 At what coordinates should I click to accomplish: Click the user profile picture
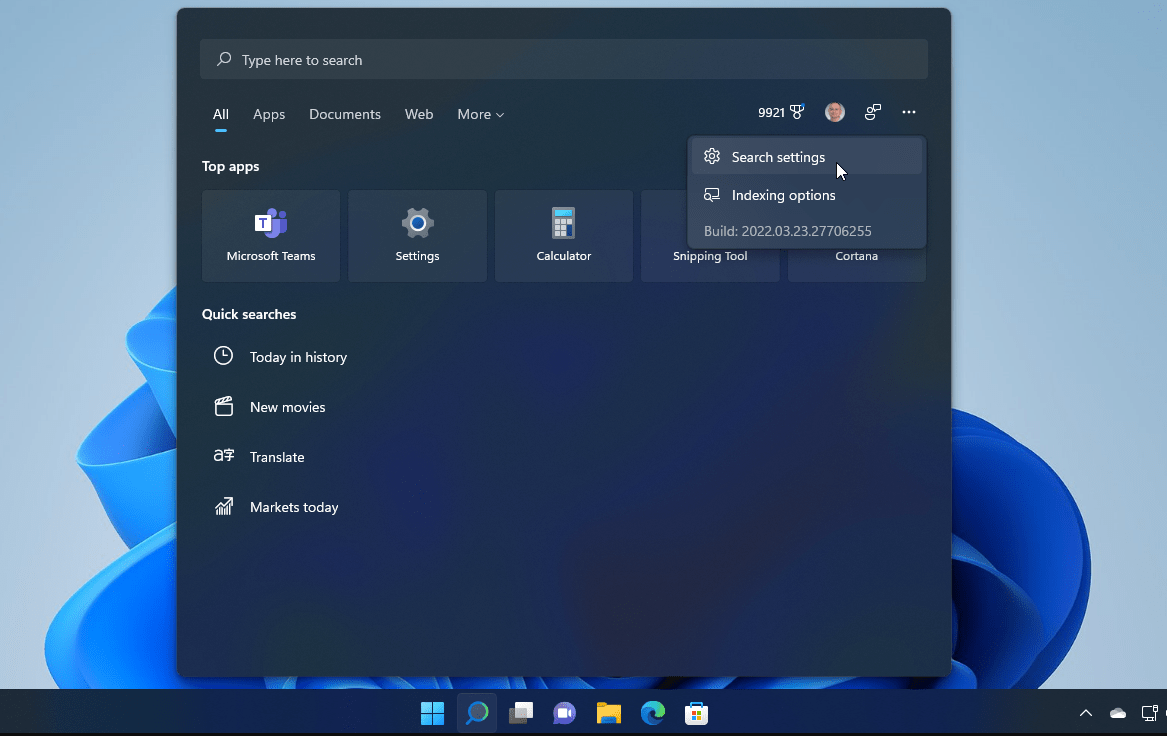coord(834,112)
